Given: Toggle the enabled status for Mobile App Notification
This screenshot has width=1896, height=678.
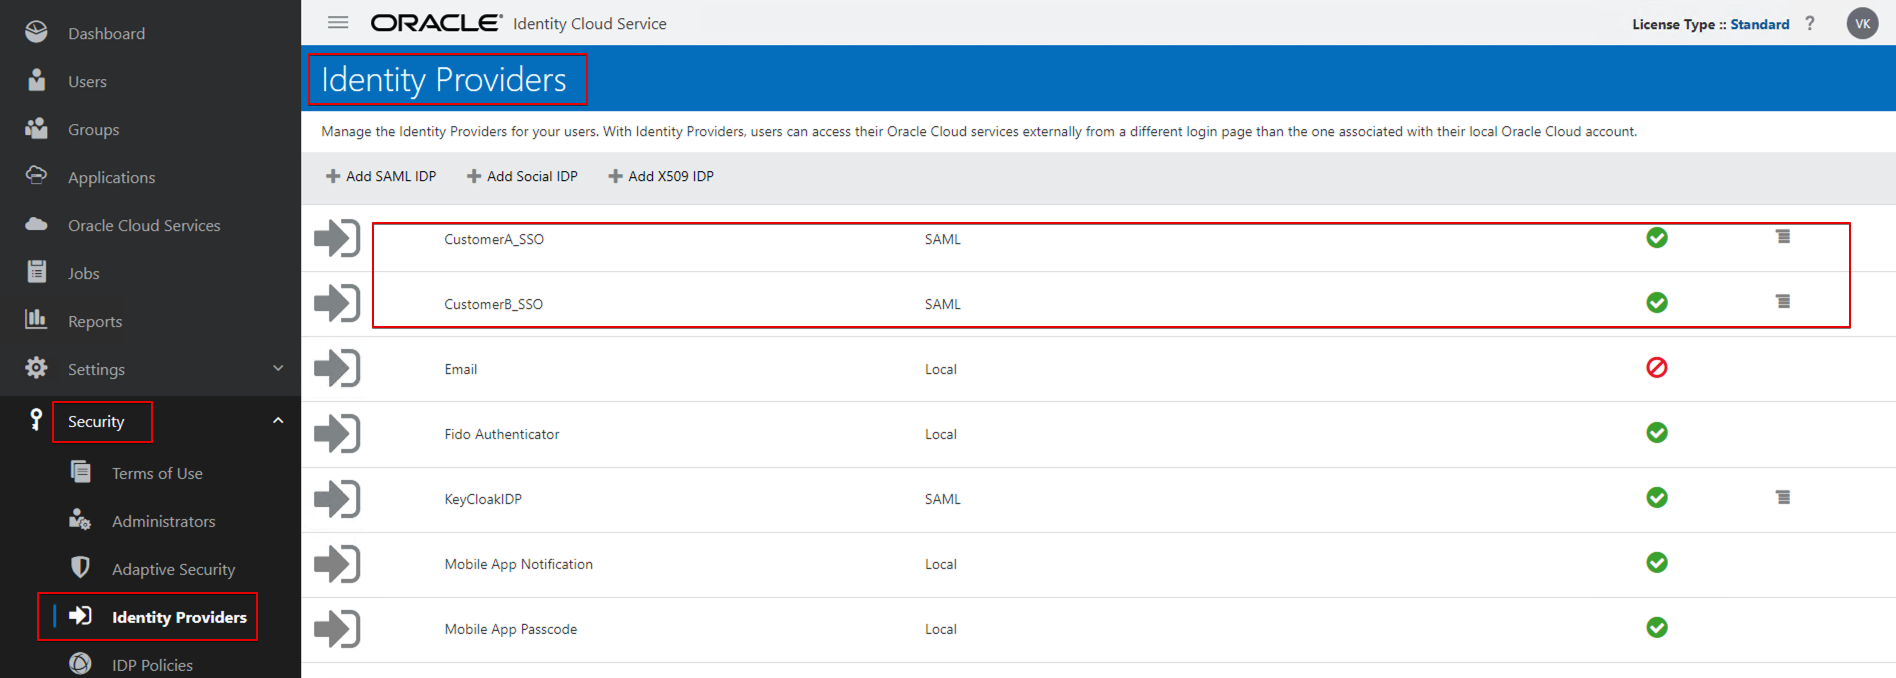Looking at the screenshot, I should click(1656, 563).
